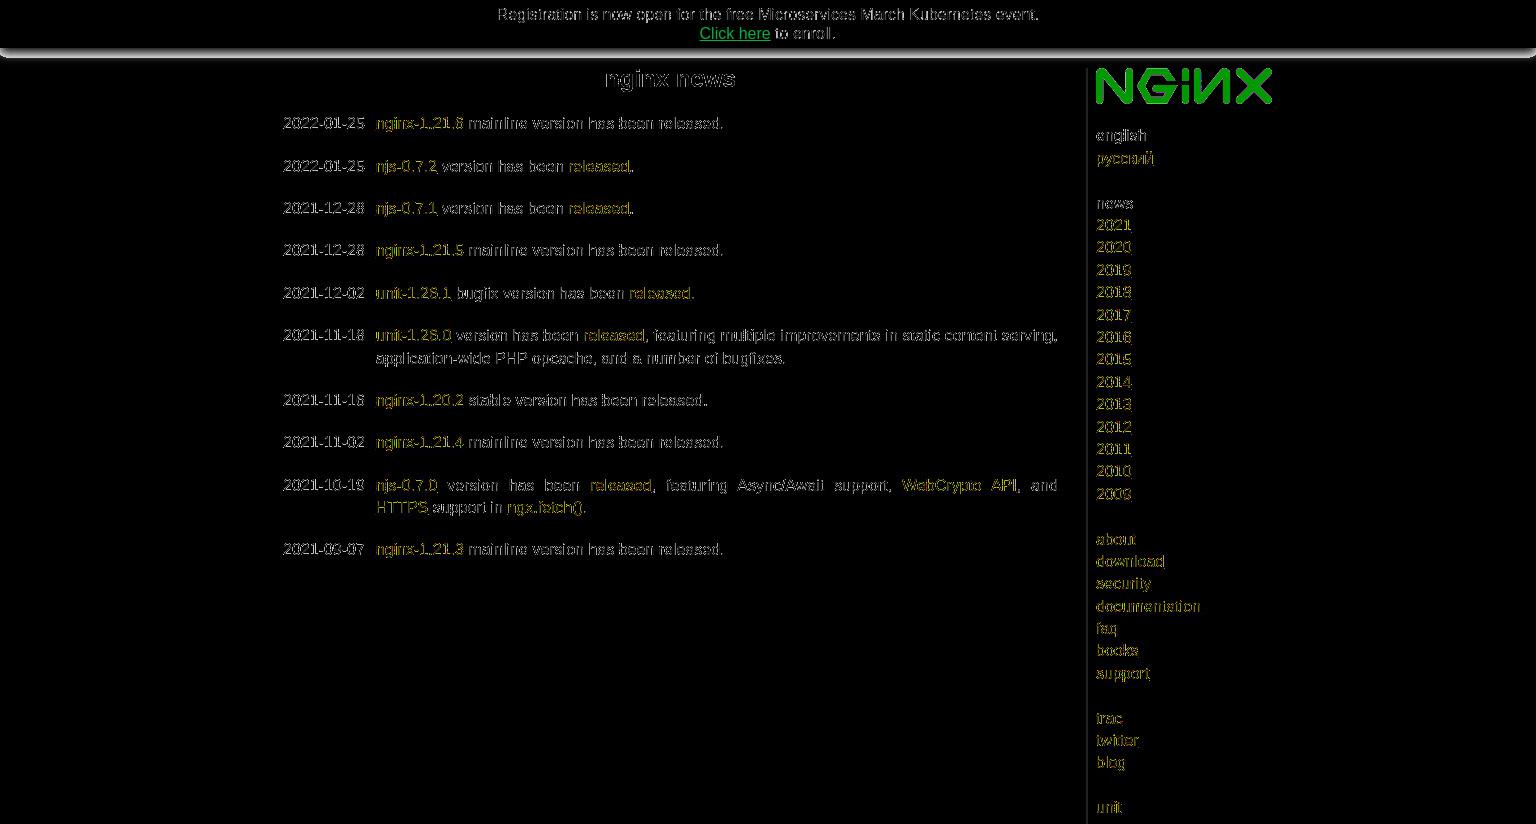Open 'released' link in njs-0.7.2 row

599,166
